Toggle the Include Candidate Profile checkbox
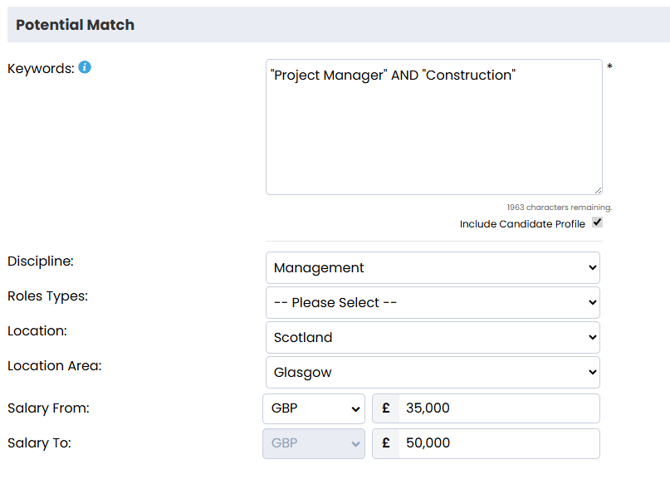The height and width of the screenshot is (479, 670). coord(597,223)
